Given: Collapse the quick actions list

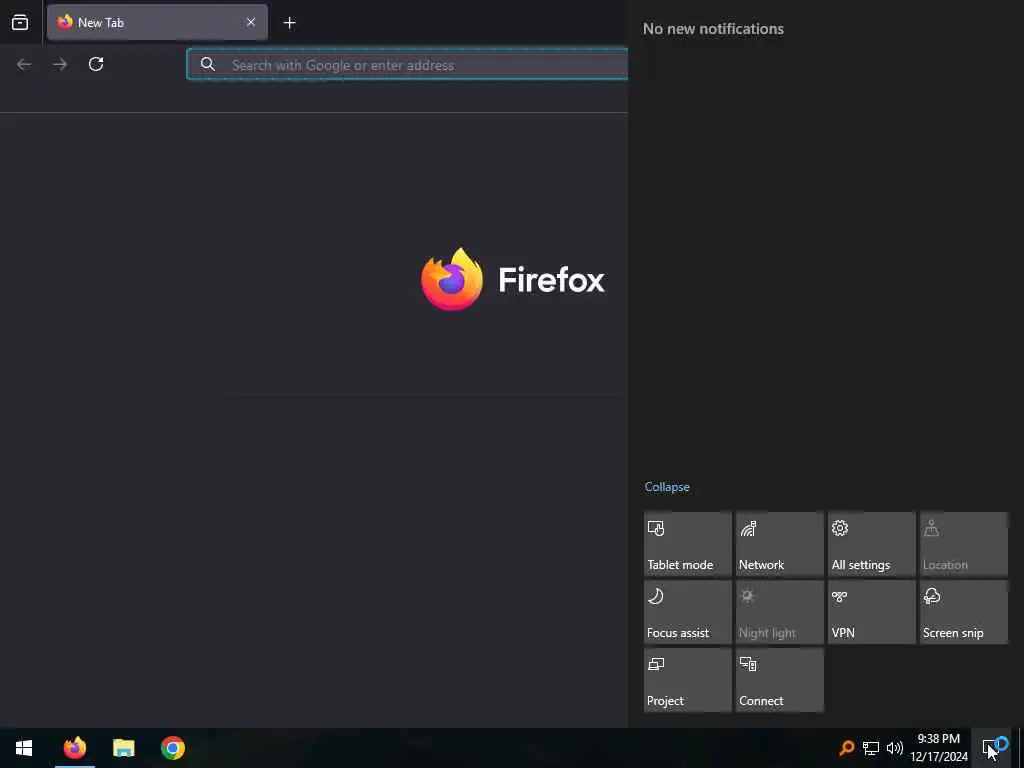Looking at the screenshot, I should coord(667,487).
